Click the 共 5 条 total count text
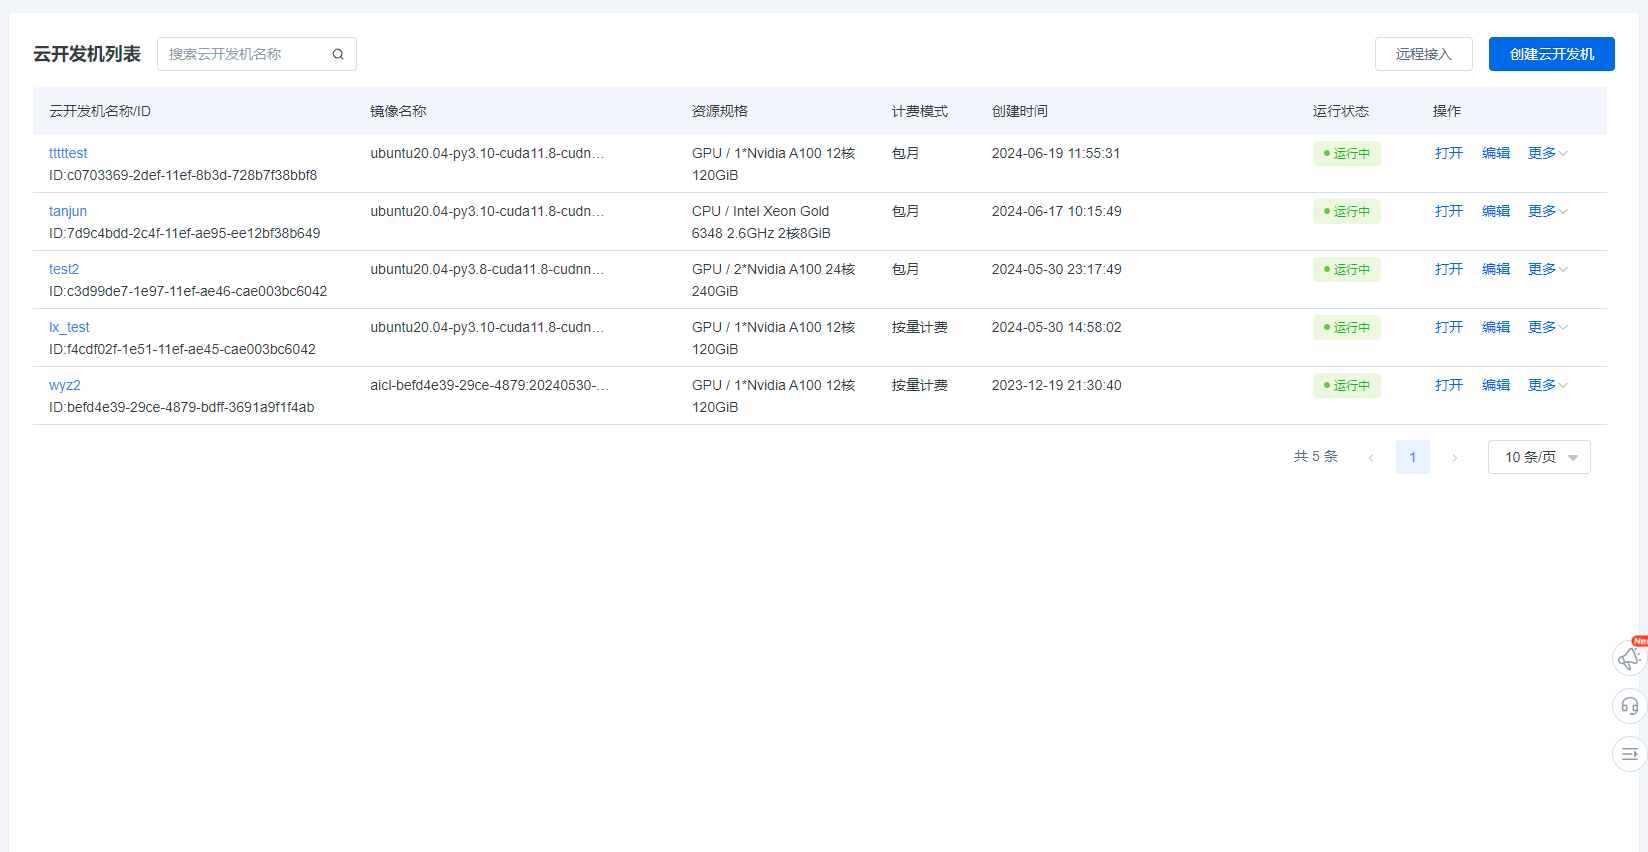The width and height of the screenshot is (1648, 852). pyautogui.click(x=1316, y=456)
